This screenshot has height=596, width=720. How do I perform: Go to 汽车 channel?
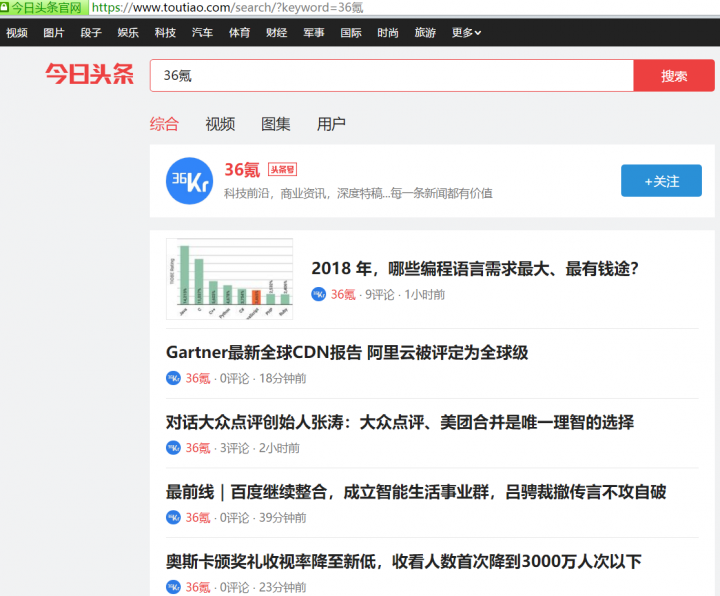pyautogui.click(x=202, y=33)
